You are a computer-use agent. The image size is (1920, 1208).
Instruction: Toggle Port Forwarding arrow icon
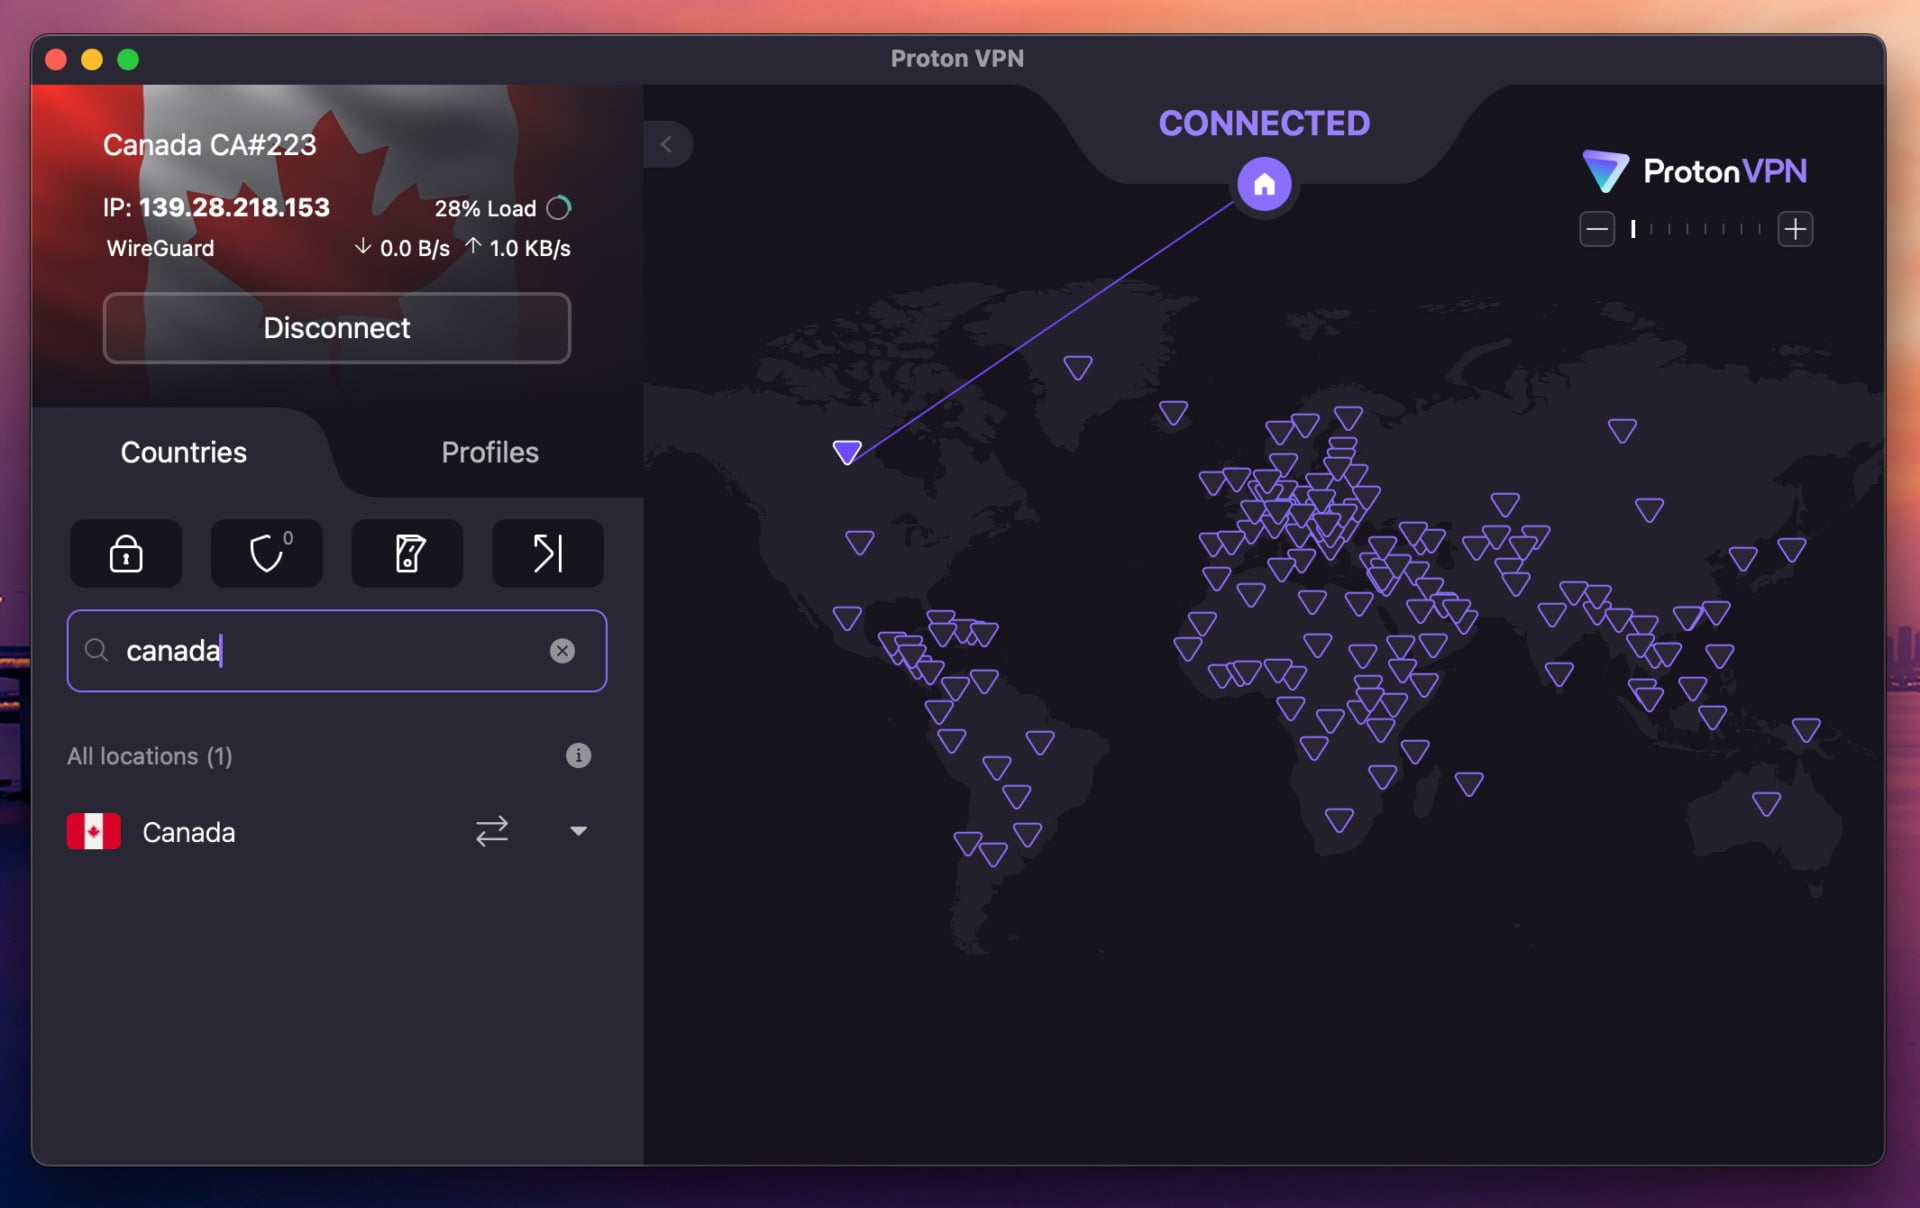548,553
